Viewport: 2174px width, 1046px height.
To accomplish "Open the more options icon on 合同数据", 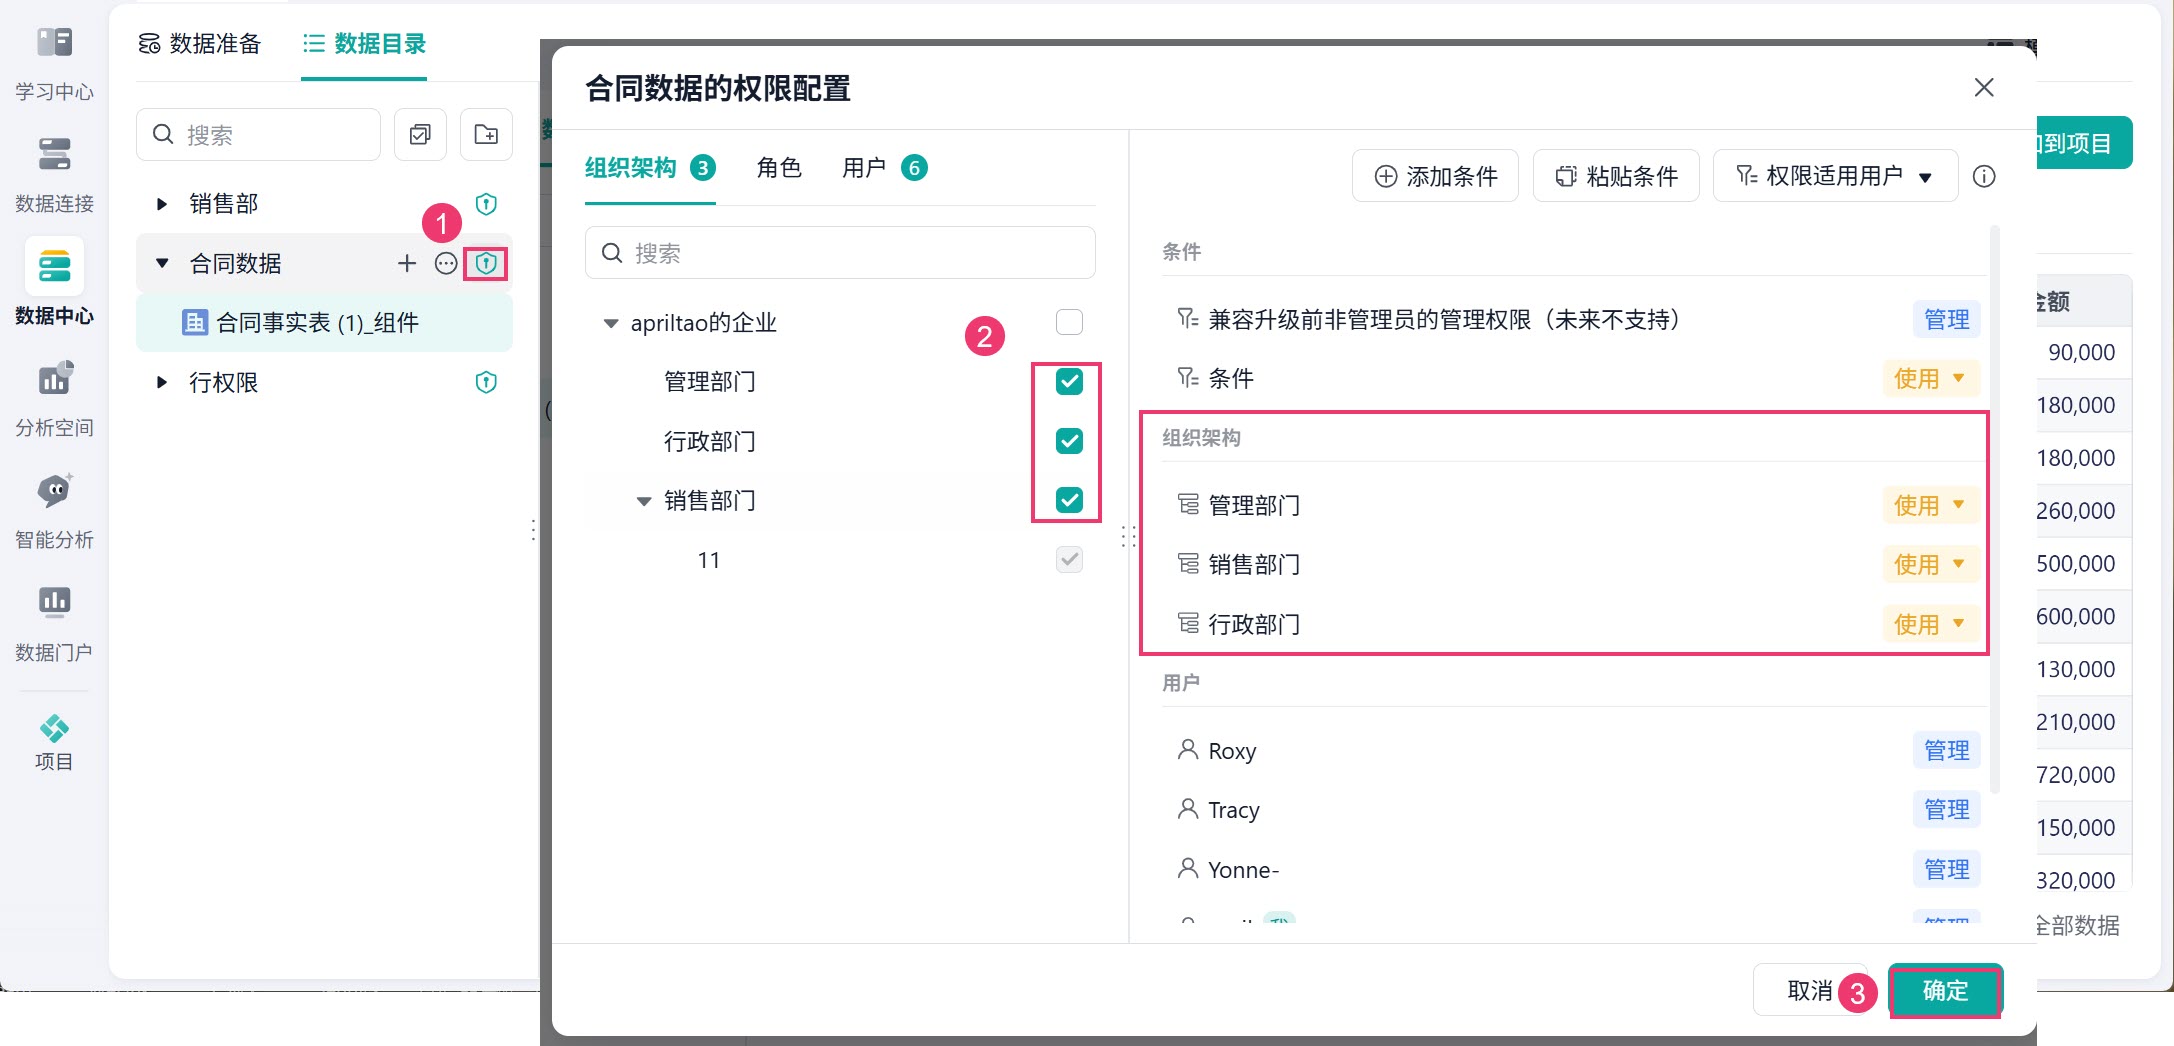I will 446,263.
